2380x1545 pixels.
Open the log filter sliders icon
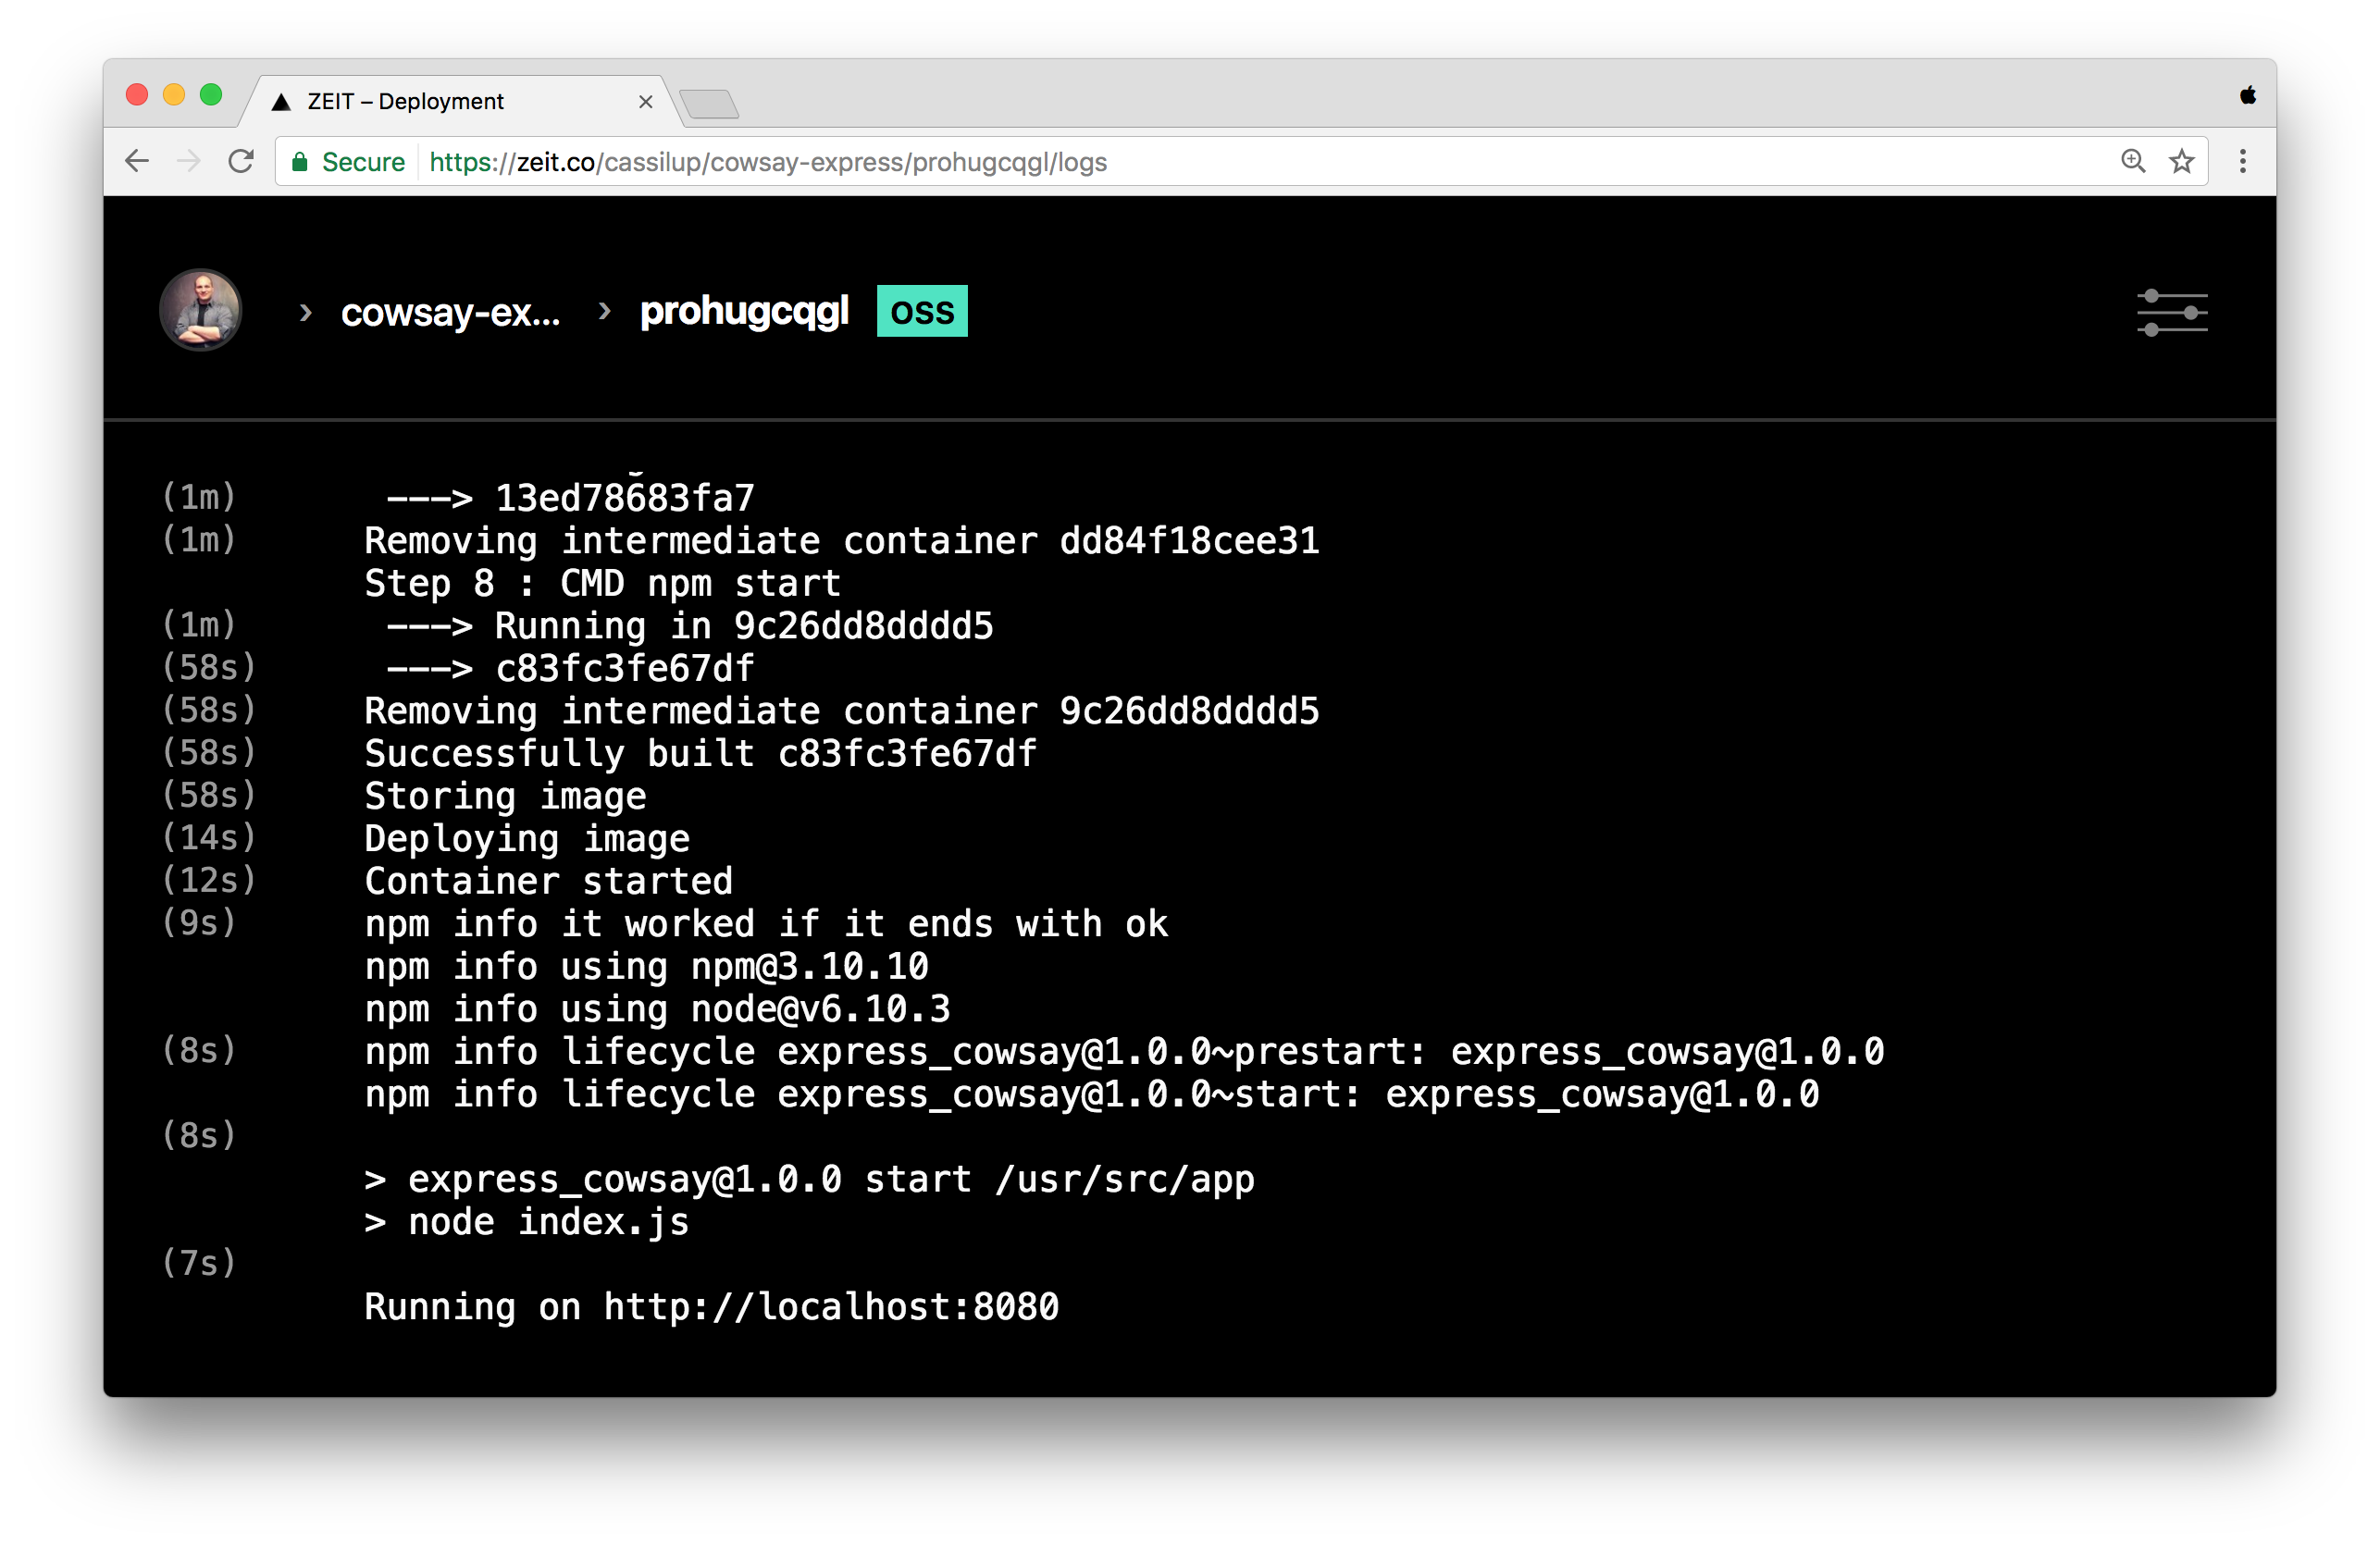[2171, 313]
